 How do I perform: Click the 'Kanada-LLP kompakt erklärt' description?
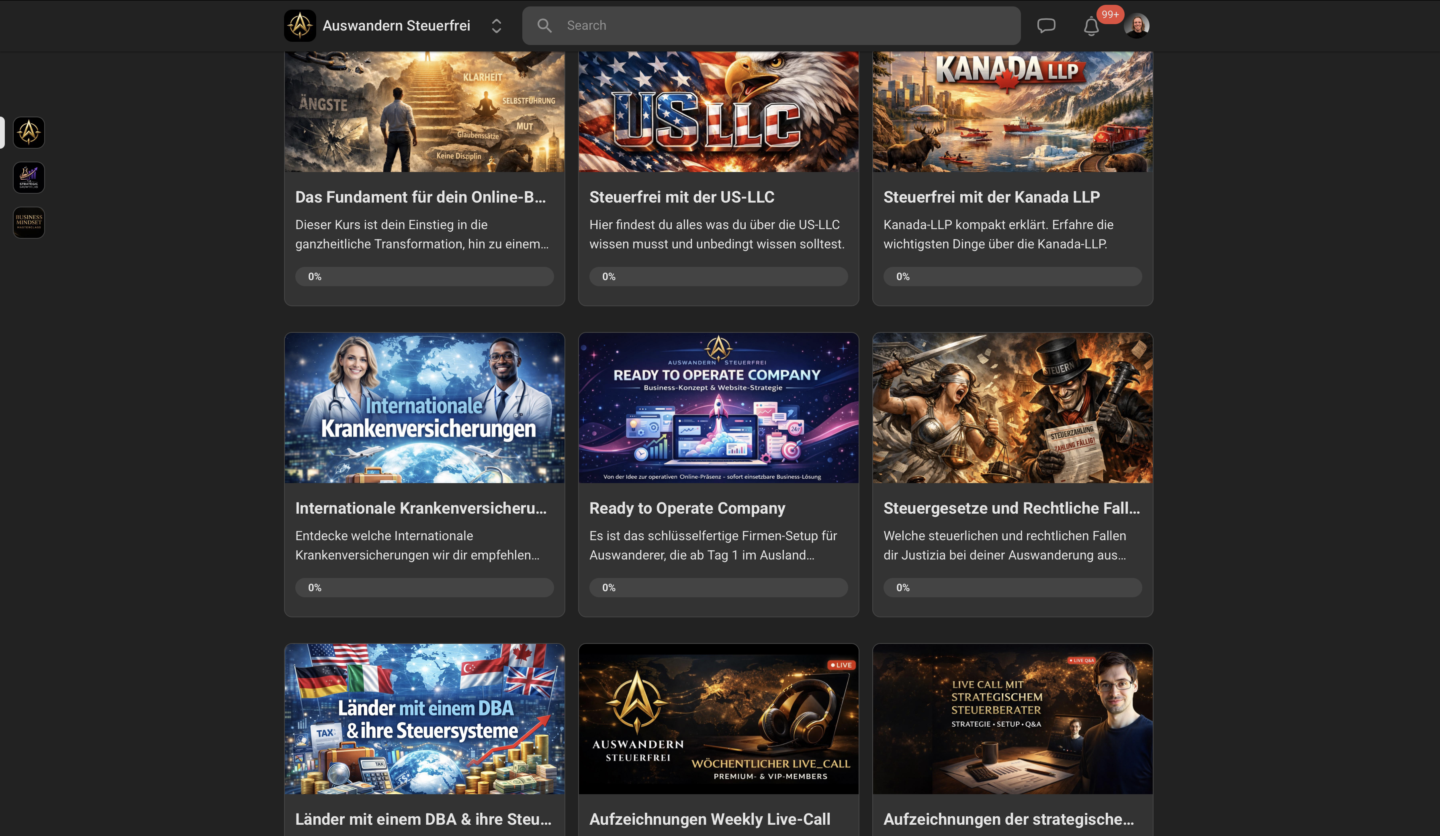[998, 234]
